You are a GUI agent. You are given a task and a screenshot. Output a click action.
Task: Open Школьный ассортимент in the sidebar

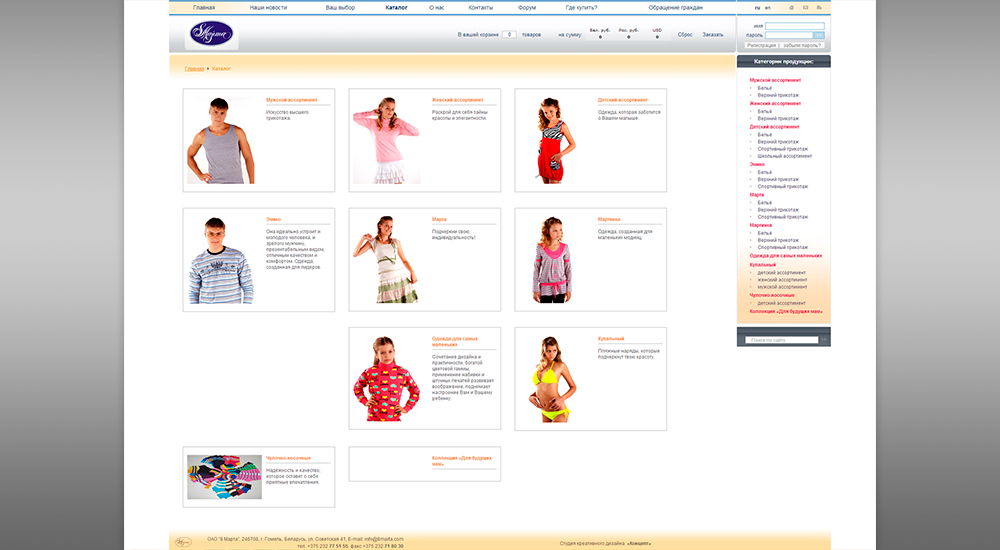784,156
